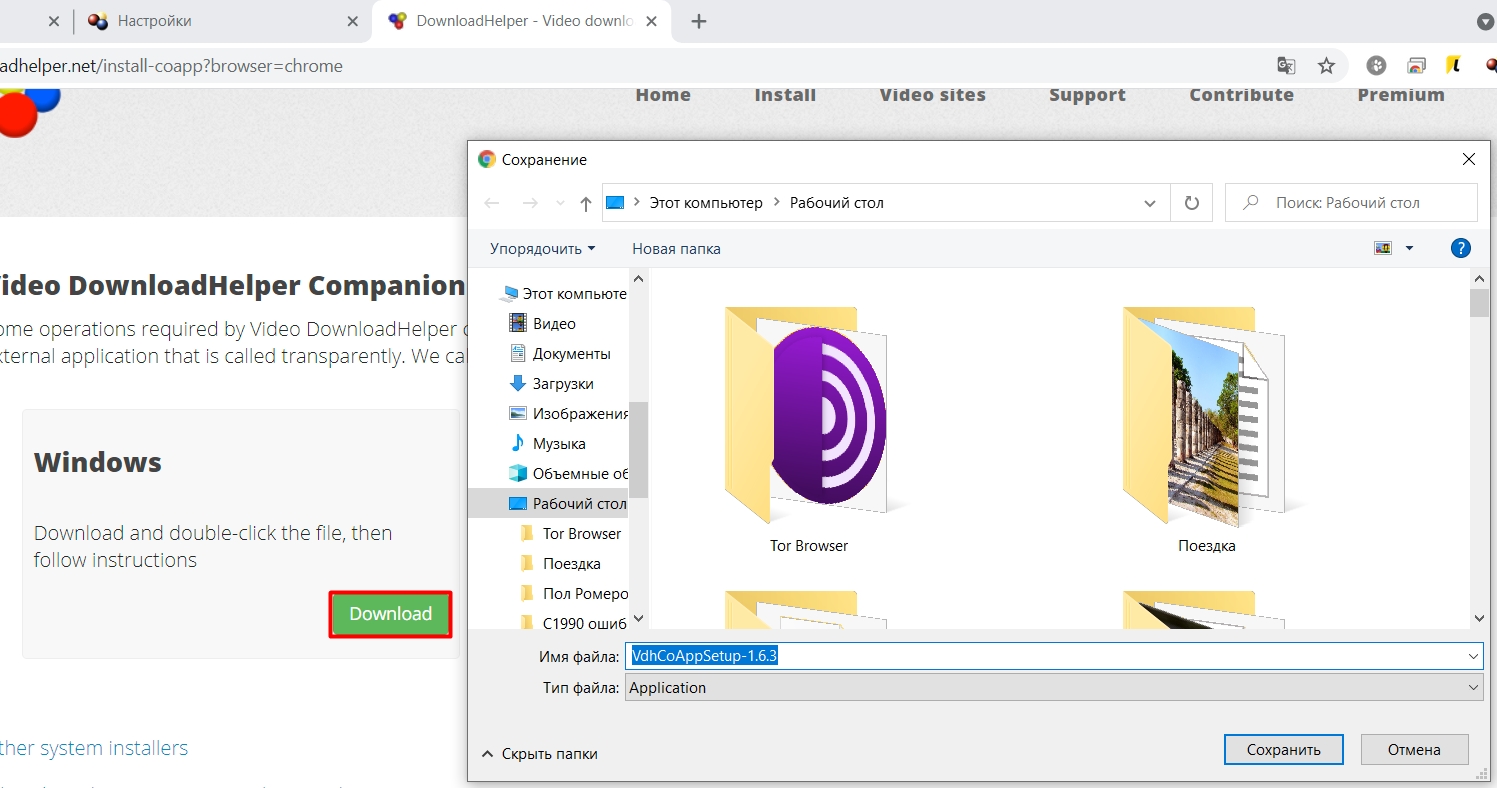Close the Сохранение dialog window
The height and width of the screenshot is (788, 1497).
click(1469, 159)
